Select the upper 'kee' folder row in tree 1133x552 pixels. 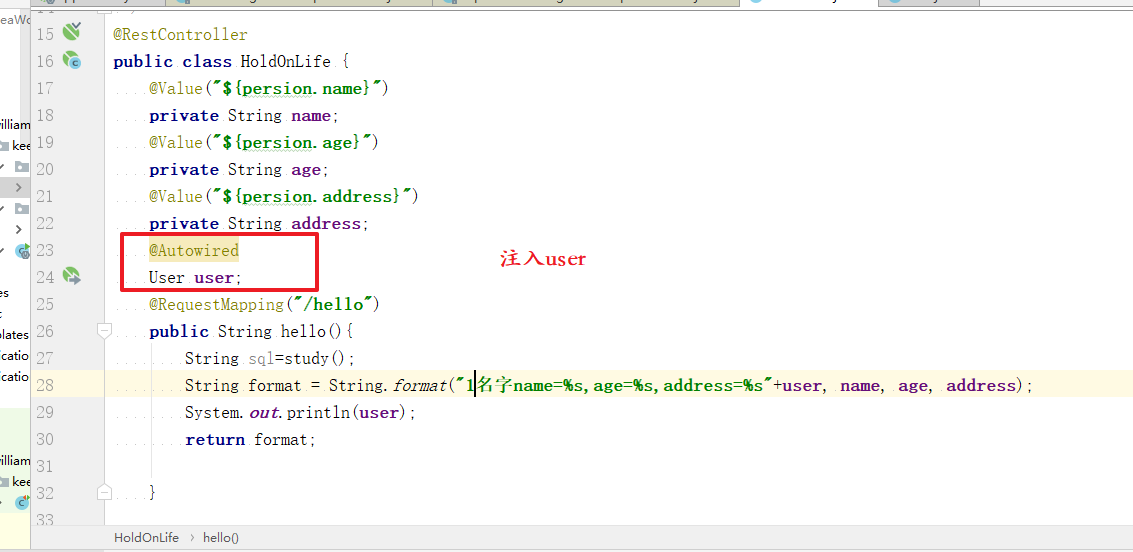point(15,146)
